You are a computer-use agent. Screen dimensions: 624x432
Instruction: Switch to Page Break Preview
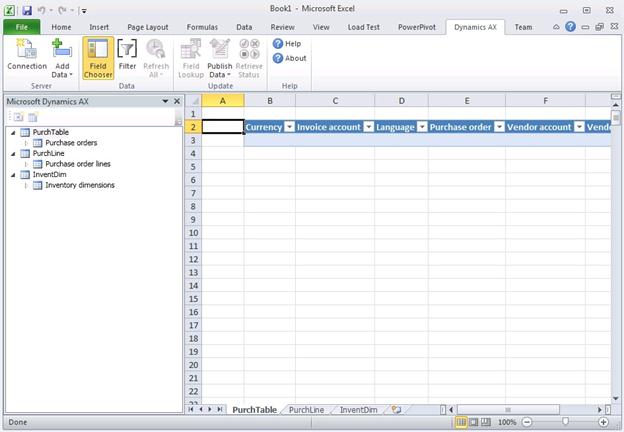coord(486,422)
